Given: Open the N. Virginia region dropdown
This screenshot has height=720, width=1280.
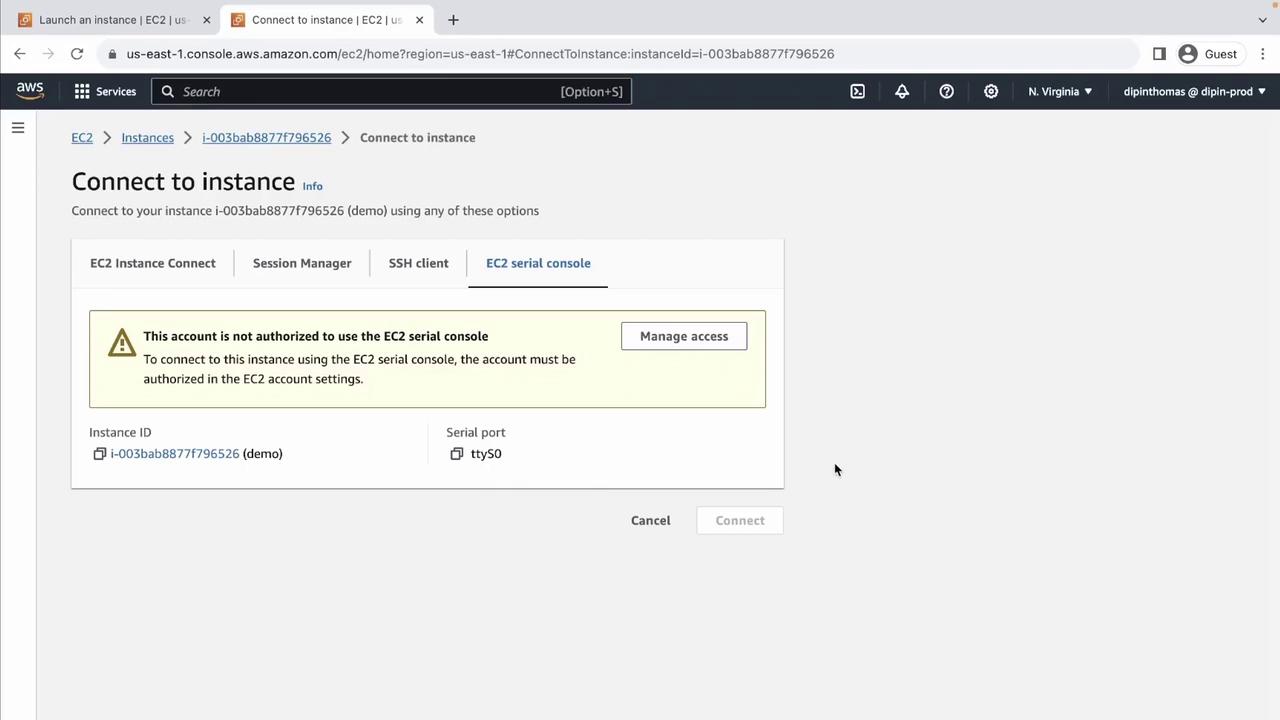Looking at the screenshot, I should (x=1060, y=91).
